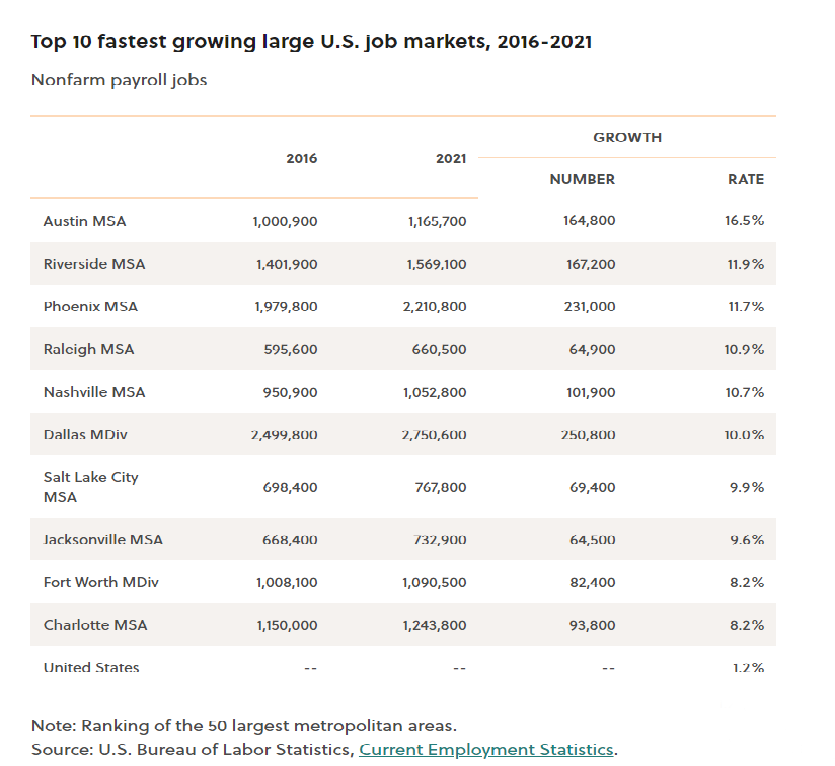Click Phoenix's 2016 value 1,979,800
The height and width of the screenshot is (766, 835).
tap(286, 307)
